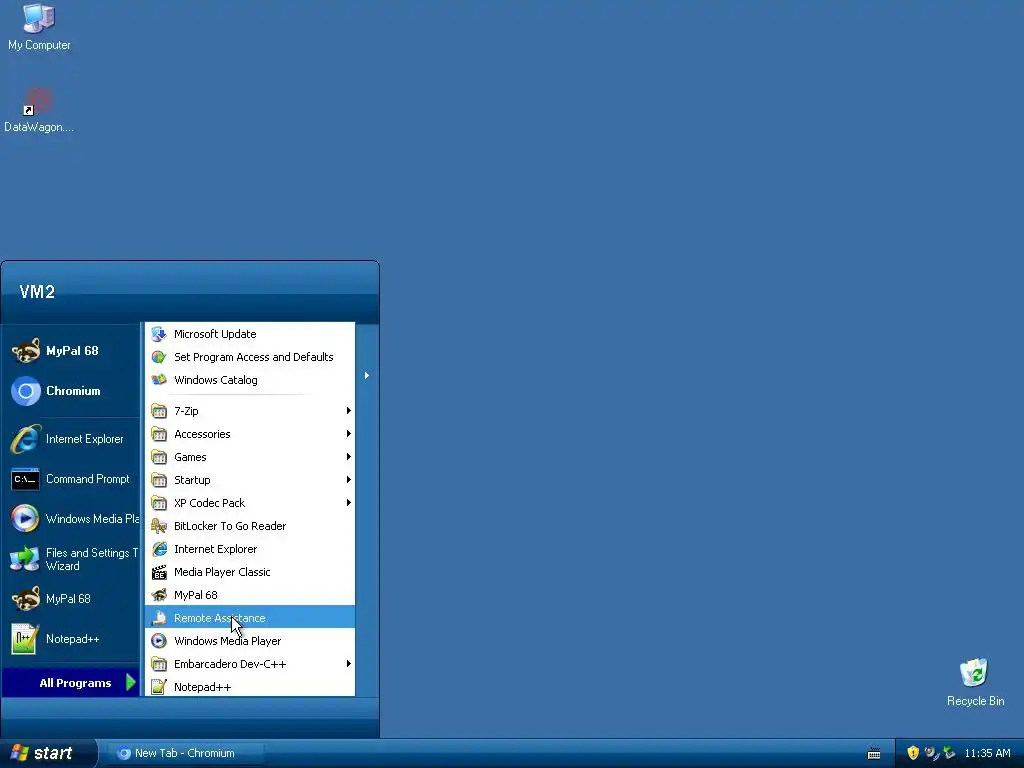
Task: Expand the Startup program folder
Action: (x=249, y=480)
